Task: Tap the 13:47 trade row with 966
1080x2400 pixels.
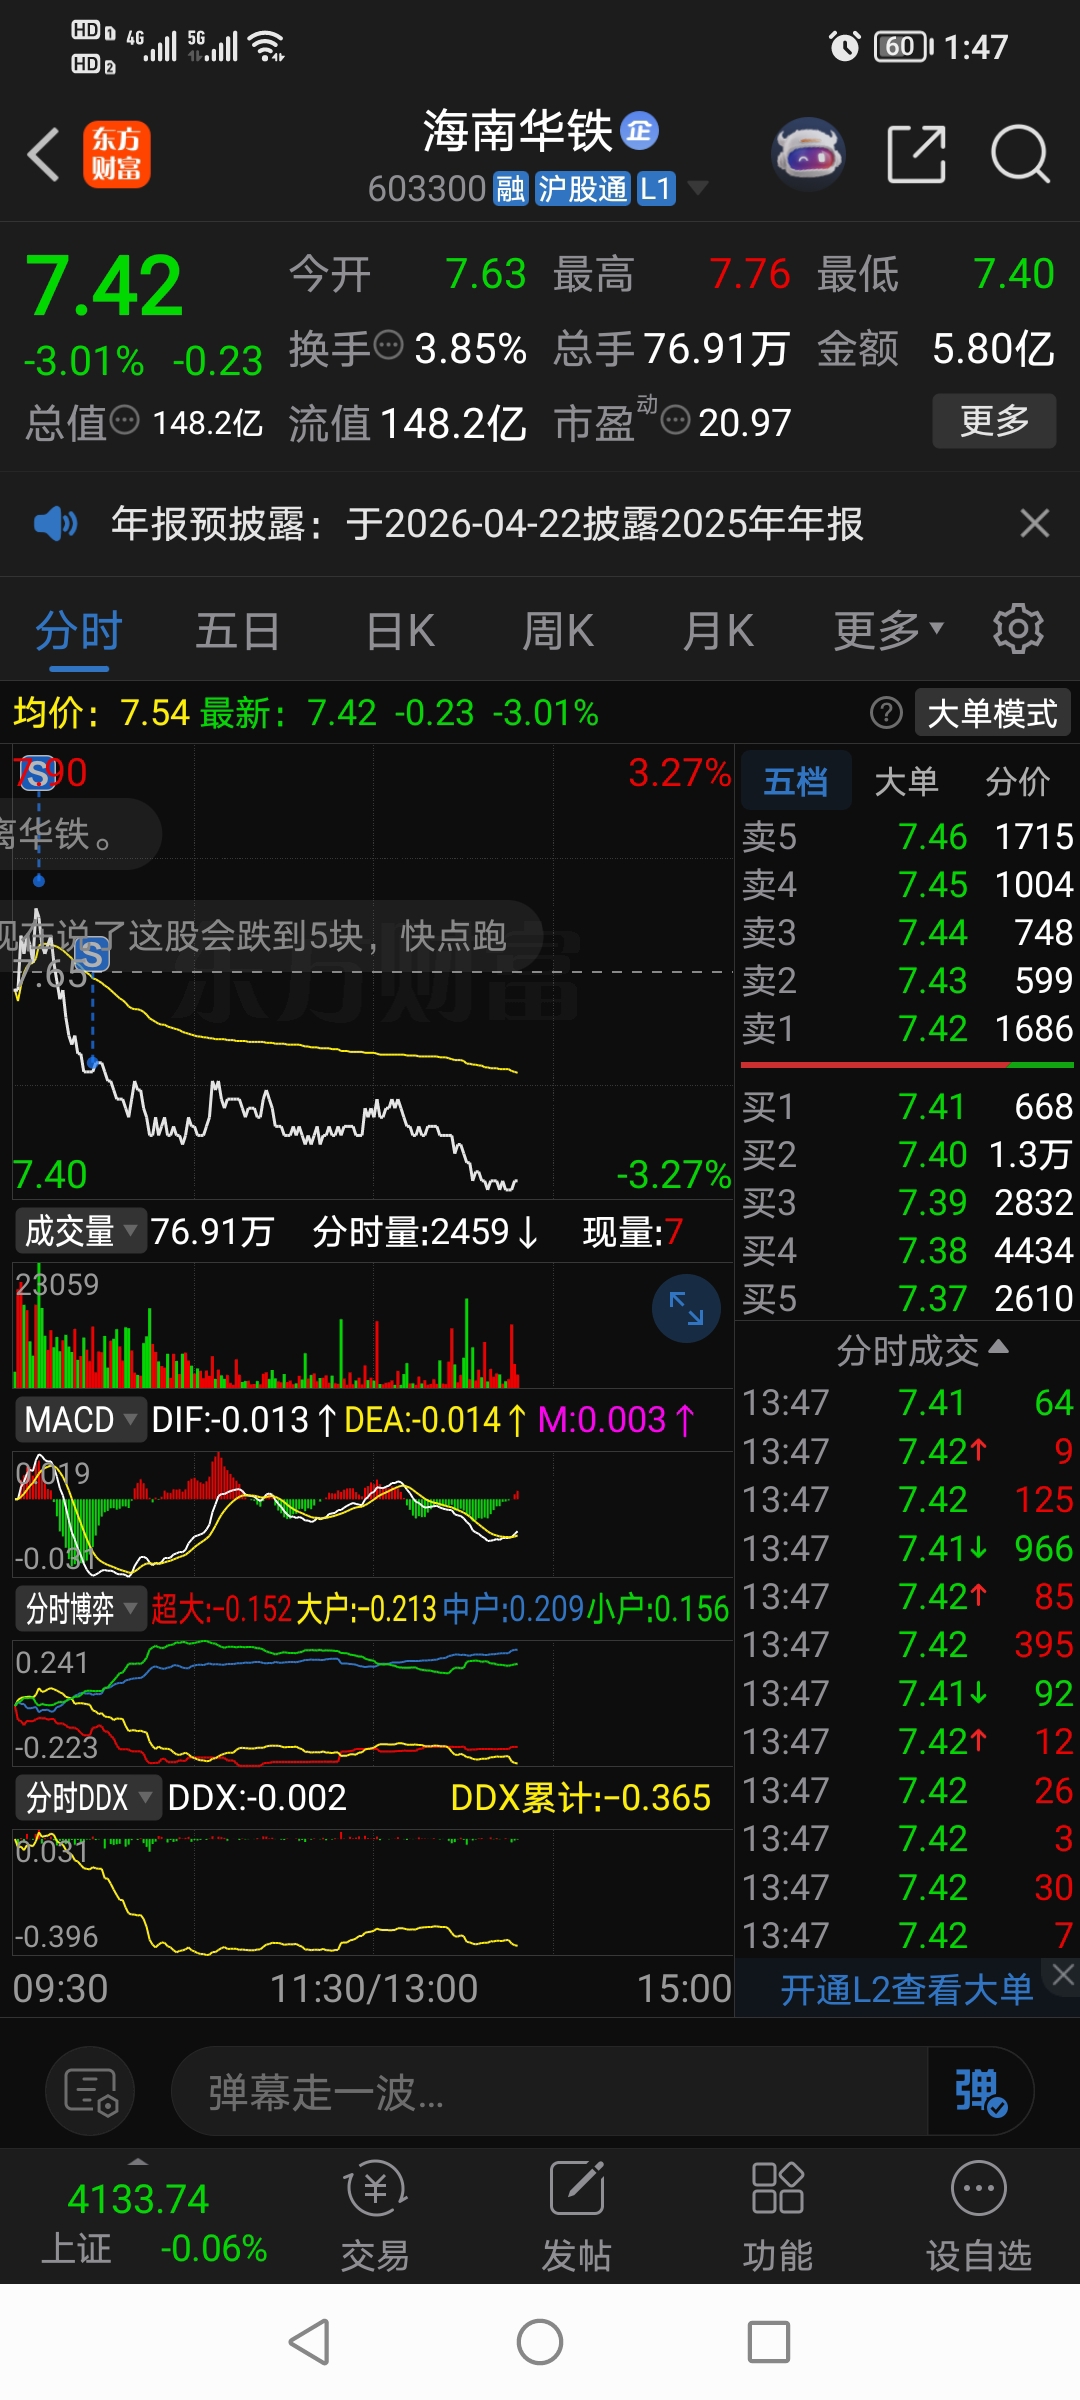Action: (907, 1548)
